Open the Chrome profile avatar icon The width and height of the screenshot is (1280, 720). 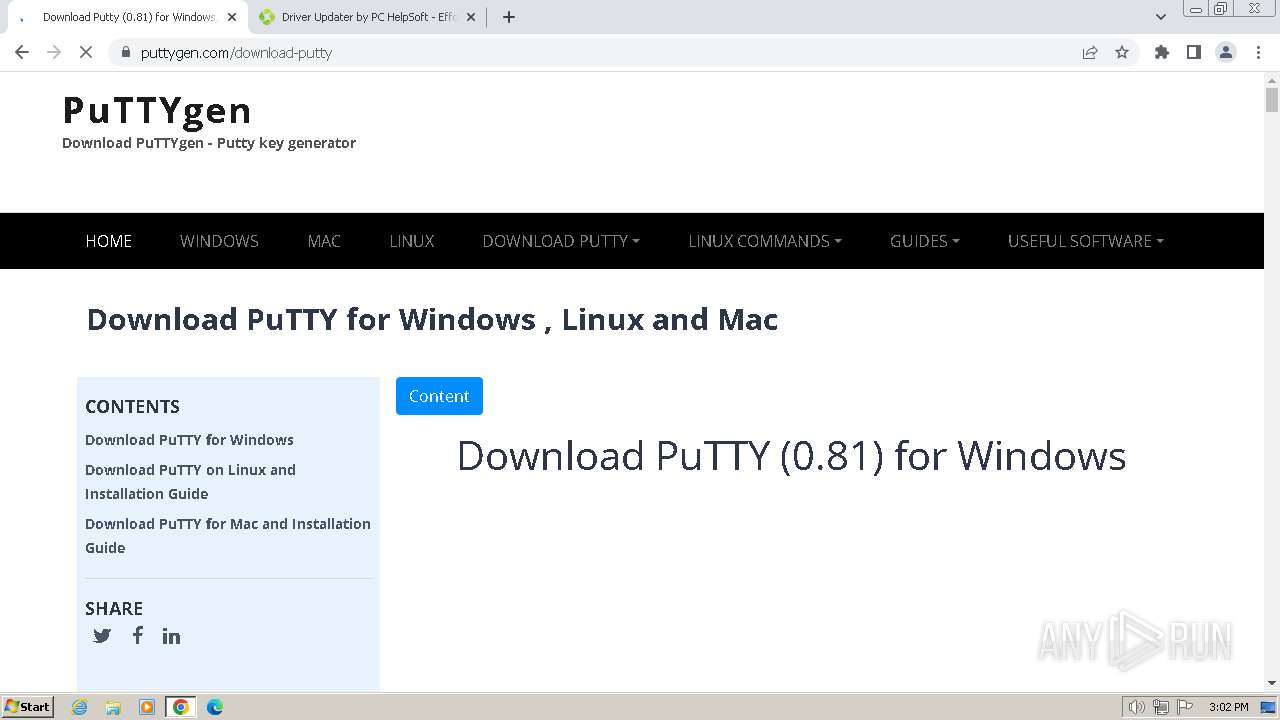1226,52
